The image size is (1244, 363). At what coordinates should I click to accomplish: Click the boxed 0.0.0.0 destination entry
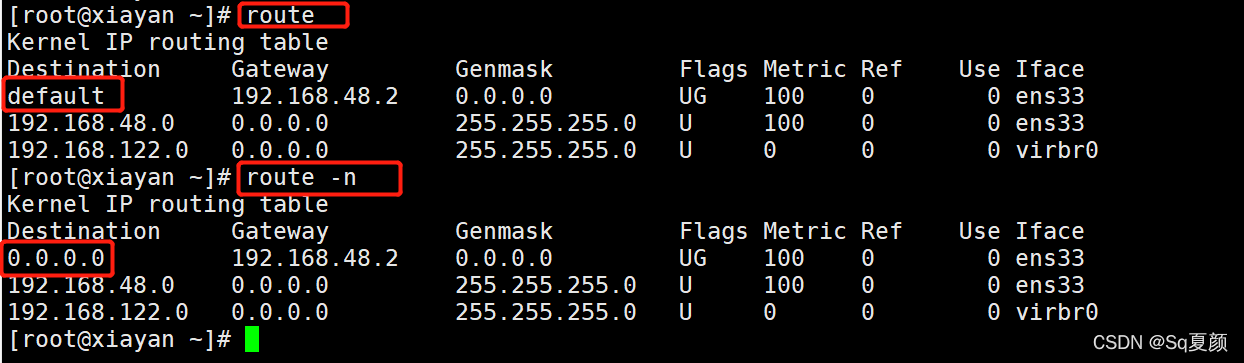(x=56, y=258)
